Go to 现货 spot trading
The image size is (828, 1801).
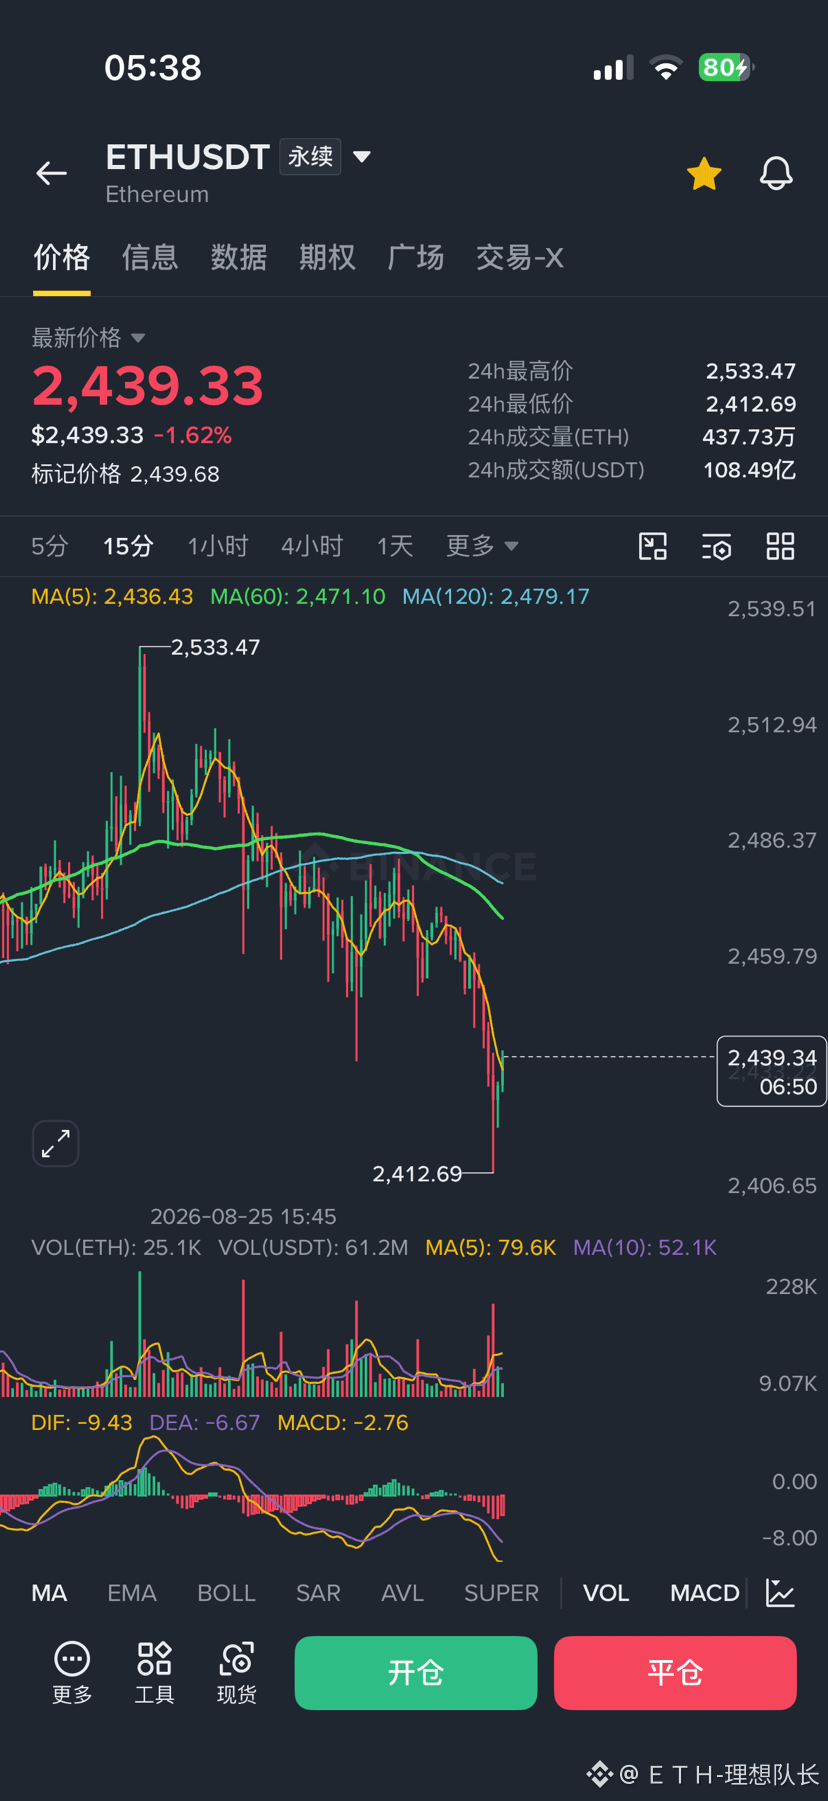(237, 1673)
